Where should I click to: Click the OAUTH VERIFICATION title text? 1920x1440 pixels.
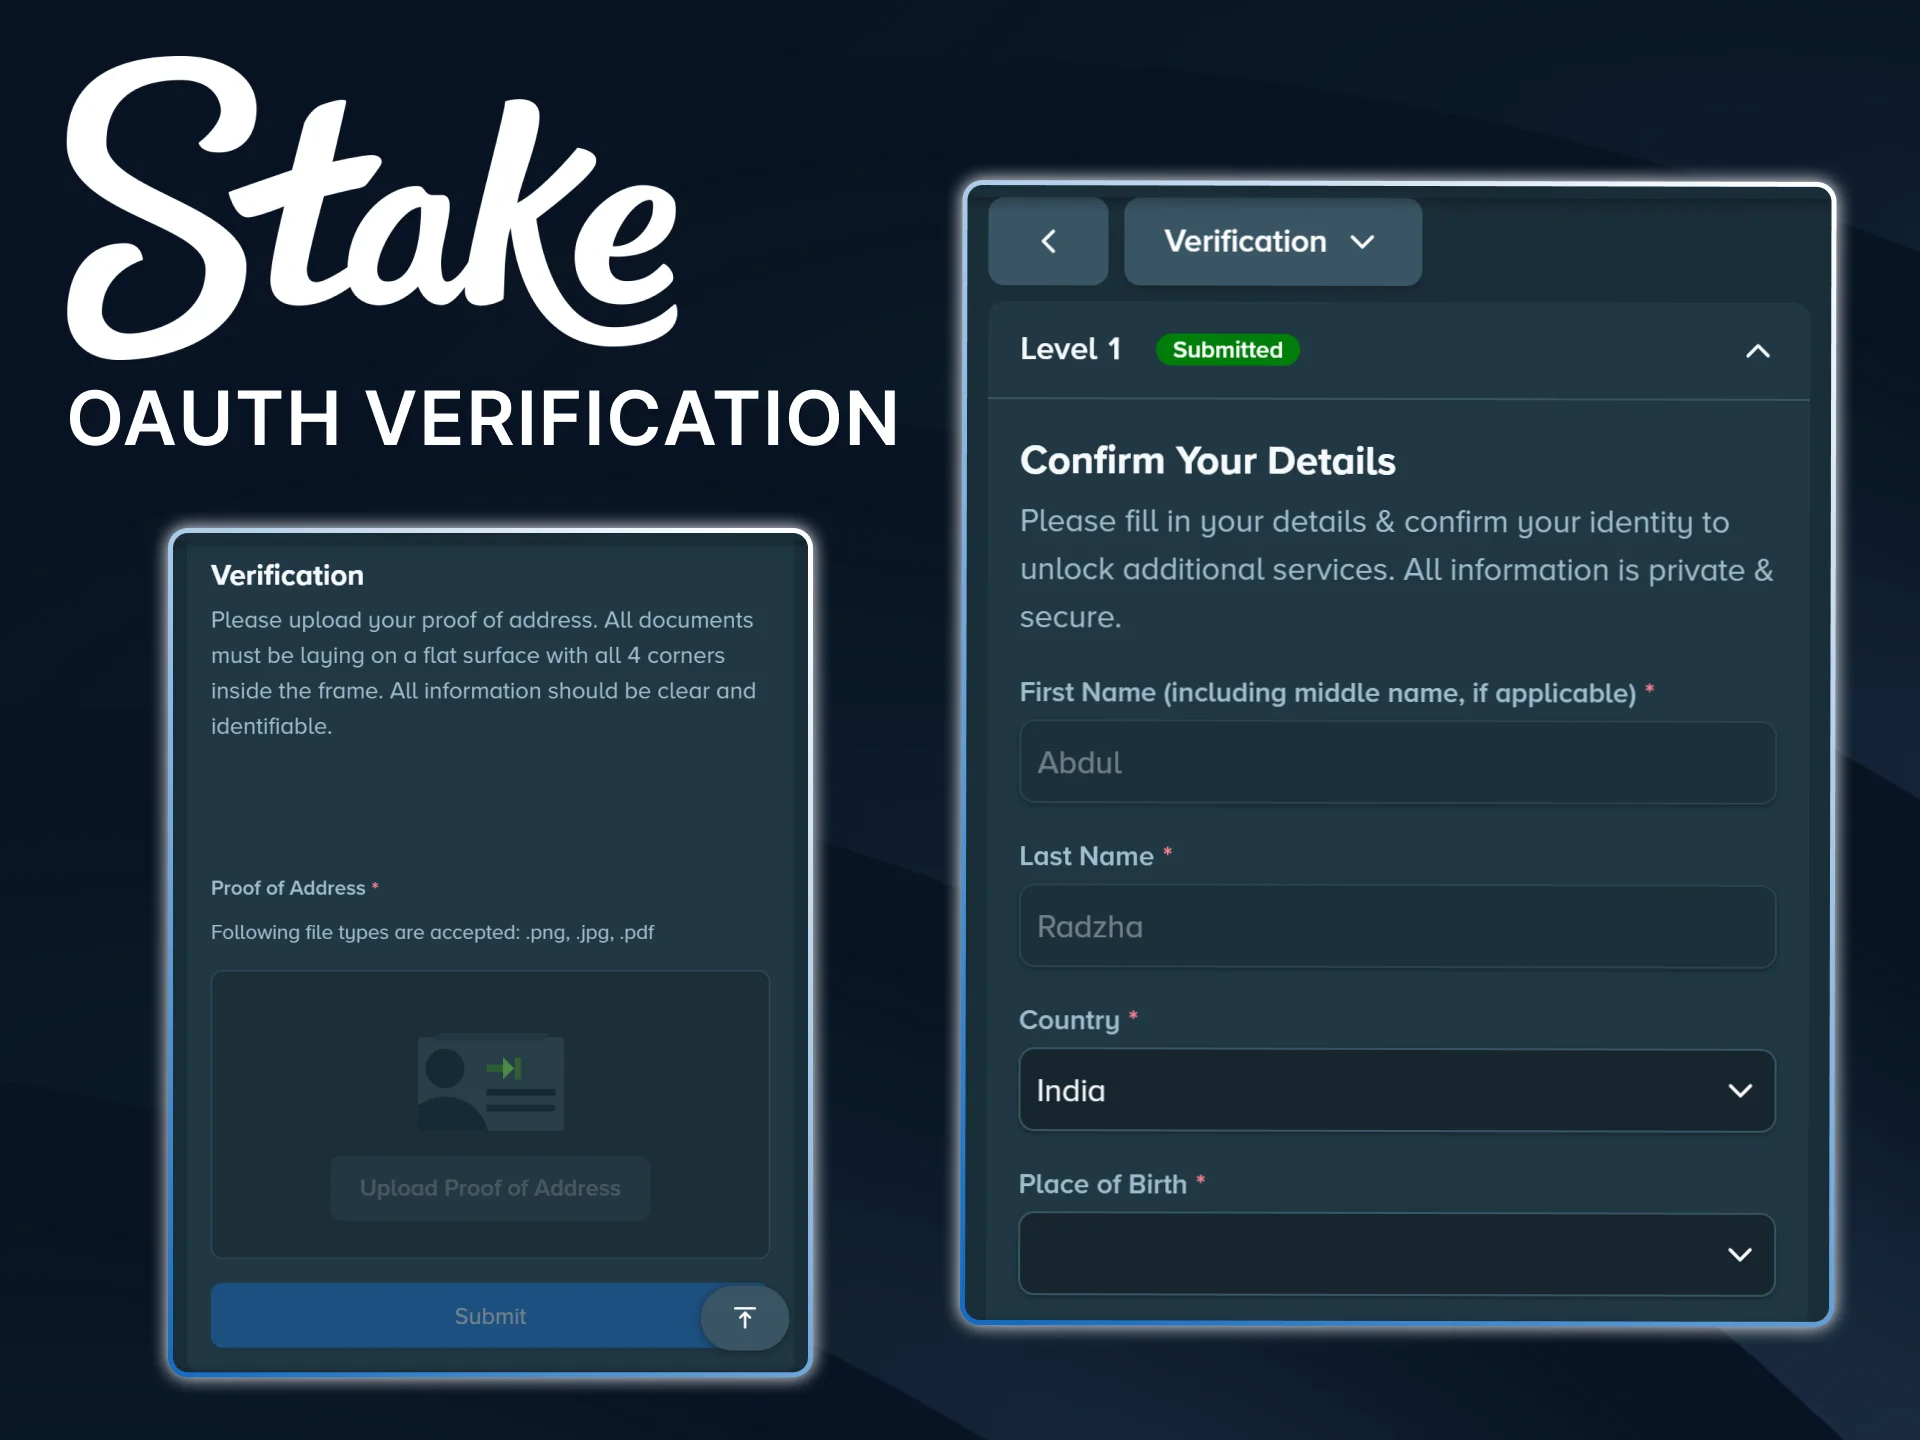[x=483, y=418]
